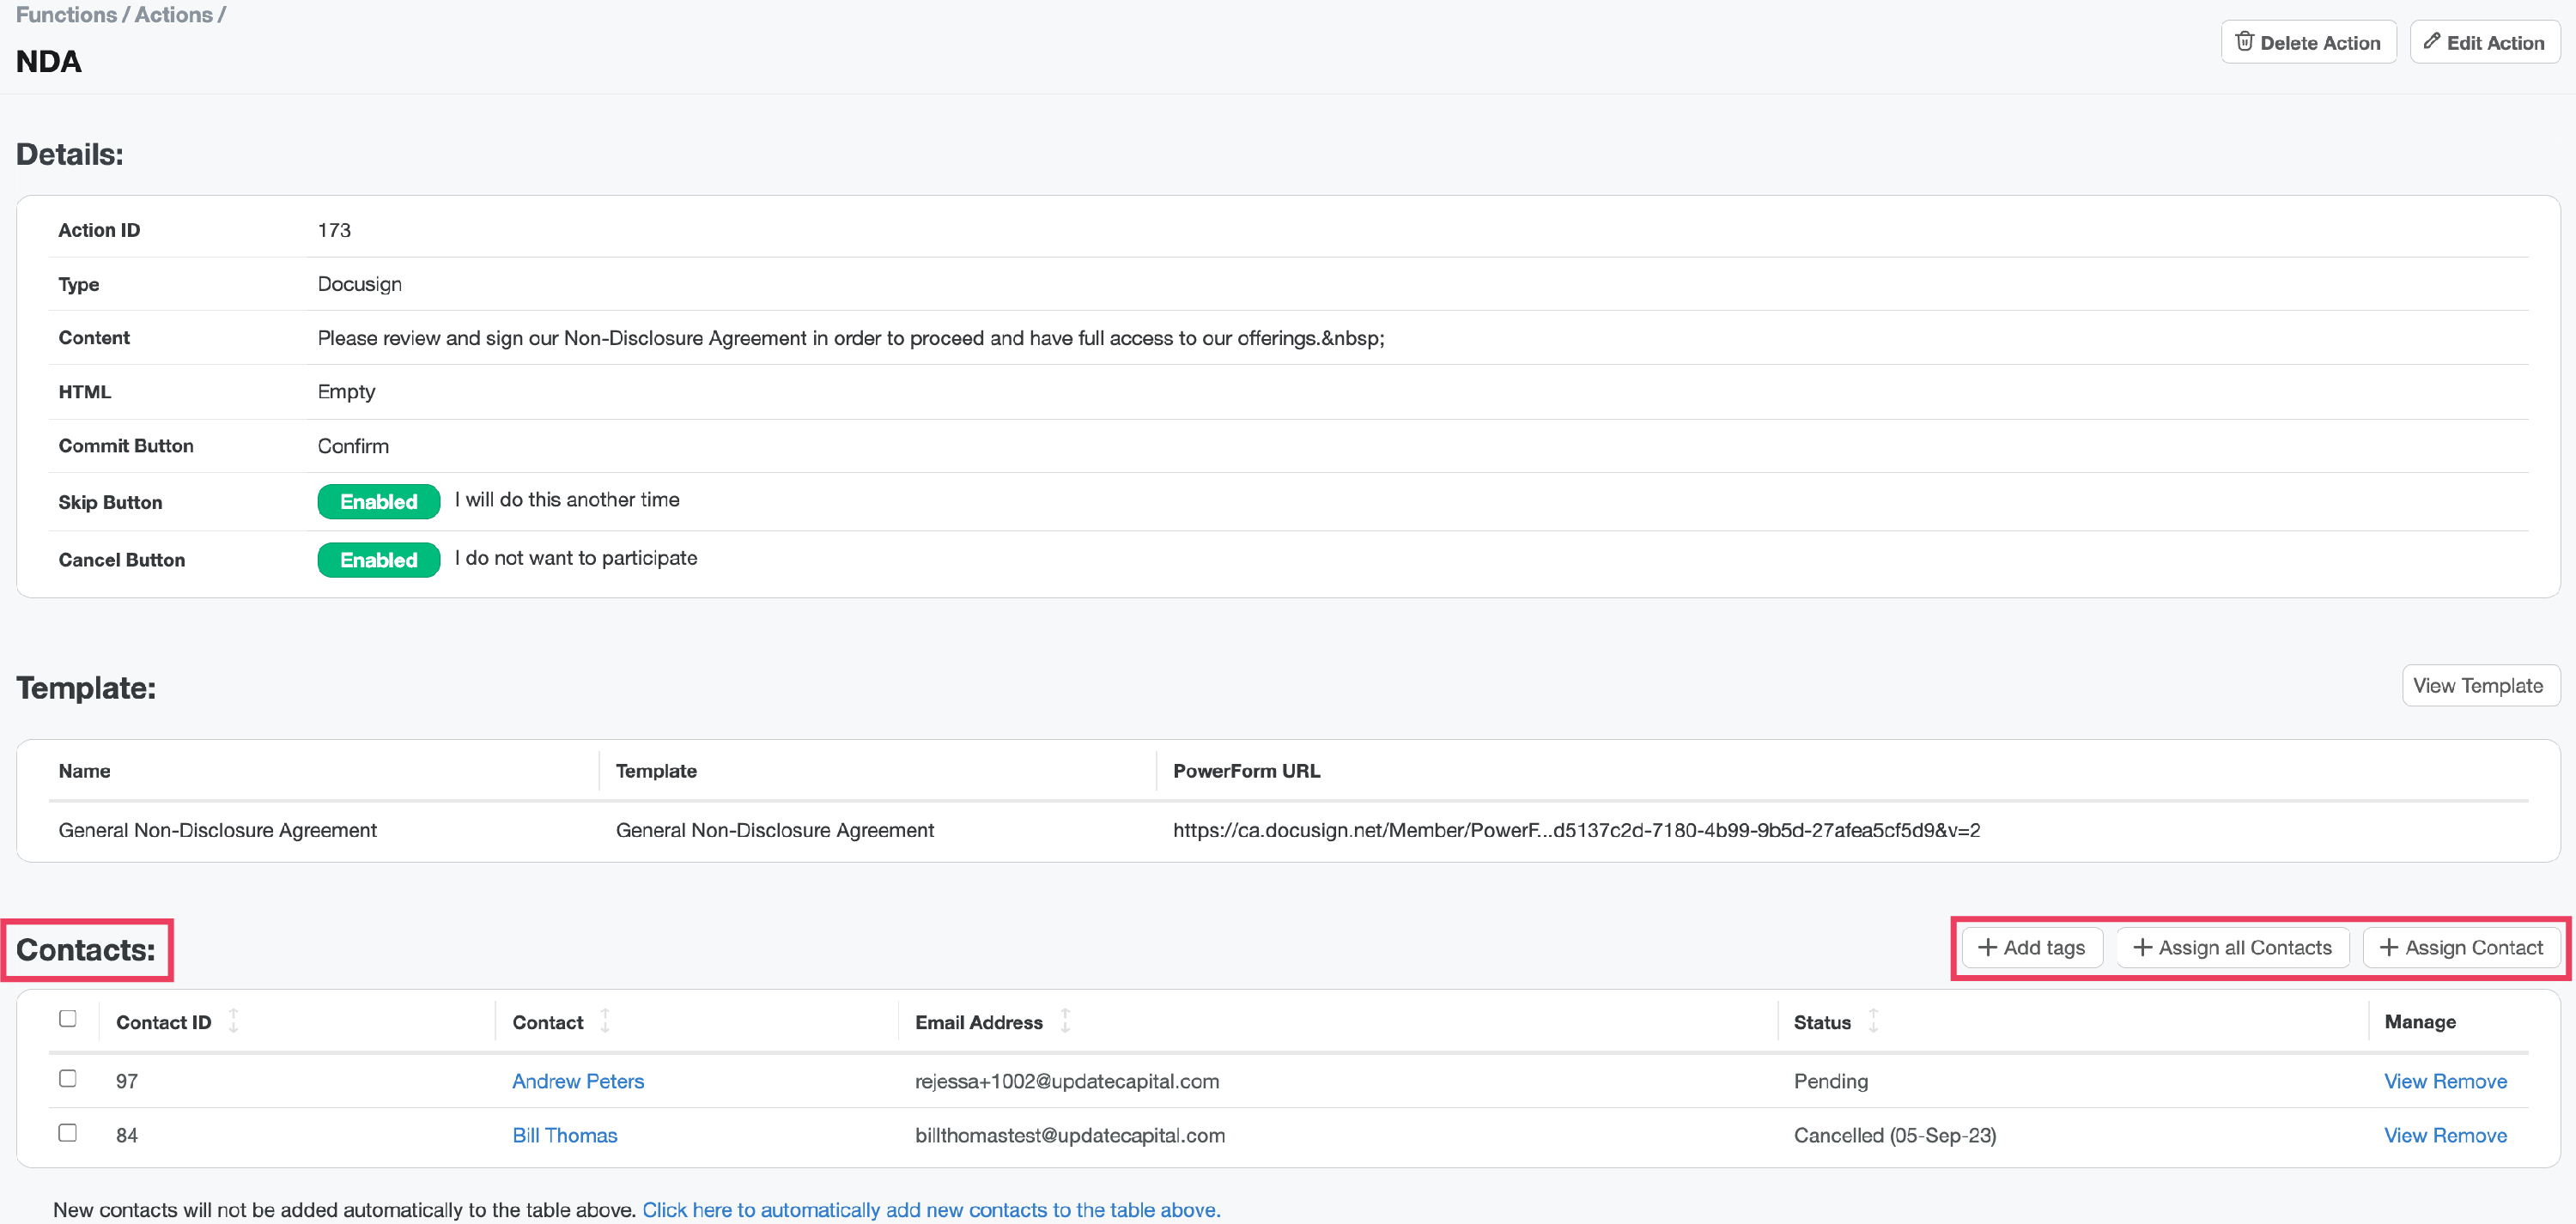Select the checkbox for contact 84

click(x=68, y=1132)
